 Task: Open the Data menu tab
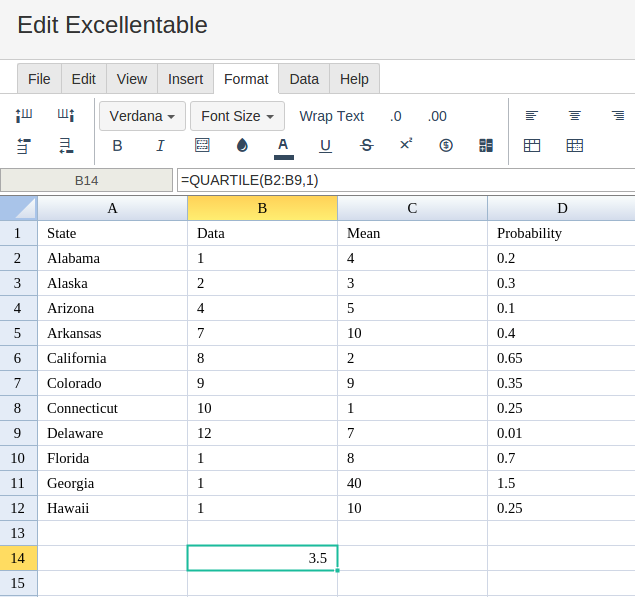304,79
